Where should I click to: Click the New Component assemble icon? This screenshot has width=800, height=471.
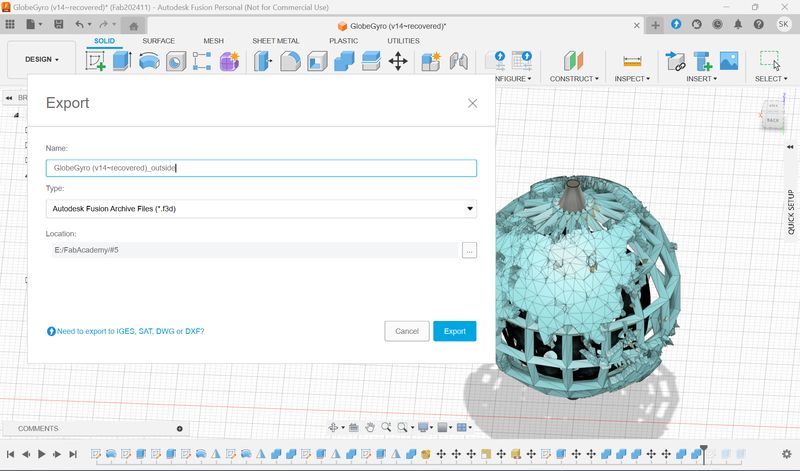[431, 62]
